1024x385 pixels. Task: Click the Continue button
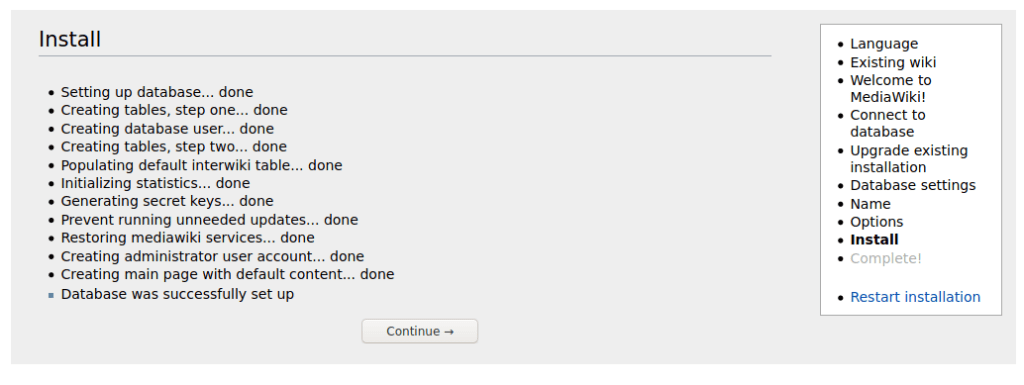[420, 331]
